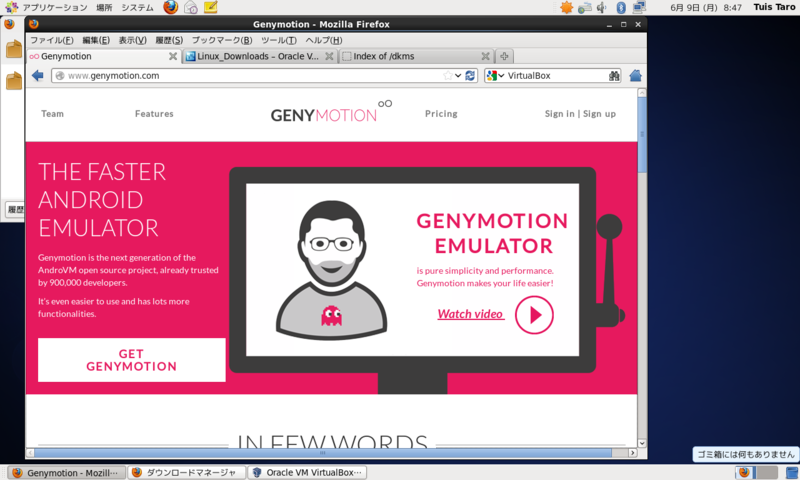Open the ファイル(F) menu
Image resolution: width=800 pixels, height=480 pixels.
point(52,40)
